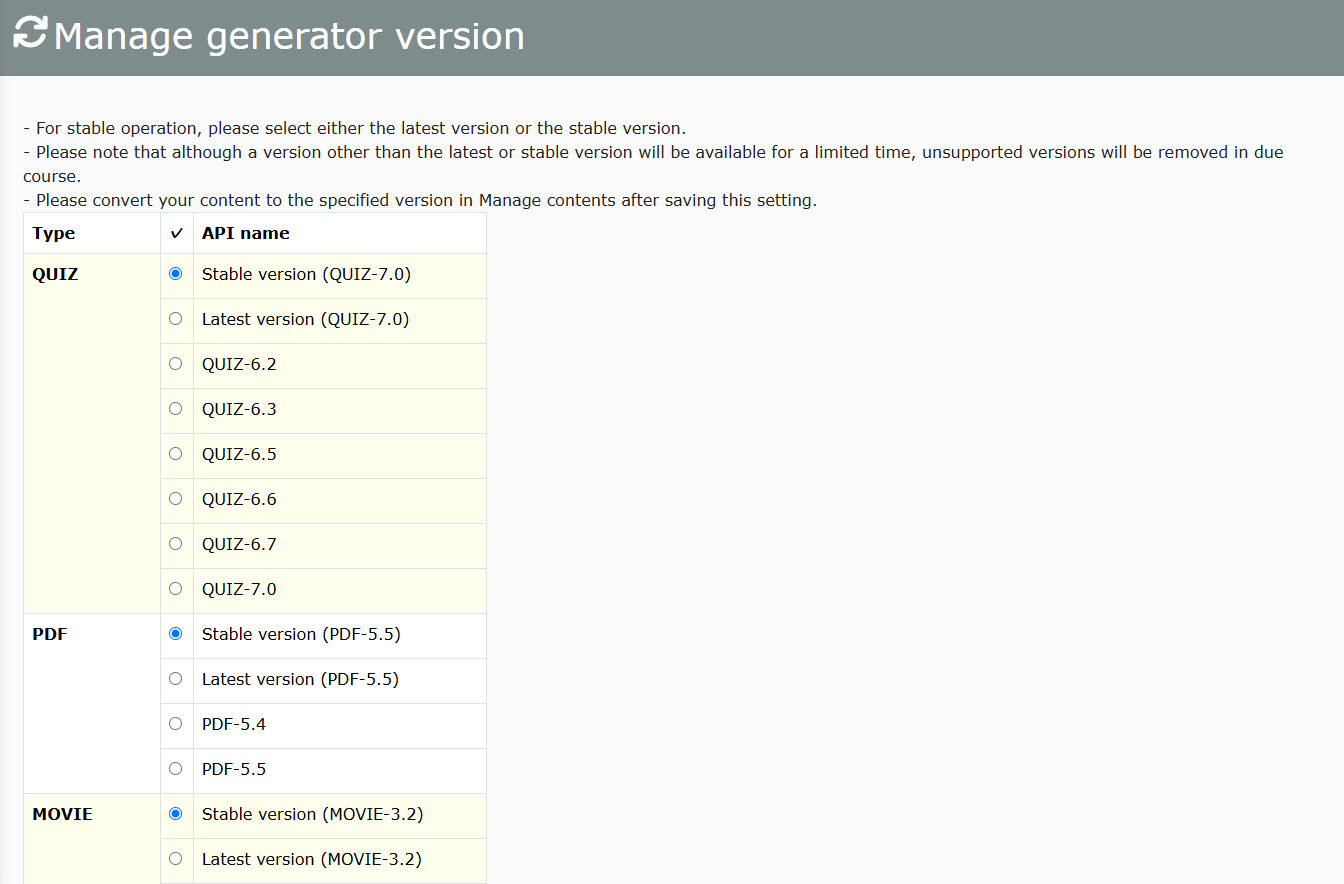
Task: Select the QUIZ-6.2 radio button
Action: click(x=176, y=364)
